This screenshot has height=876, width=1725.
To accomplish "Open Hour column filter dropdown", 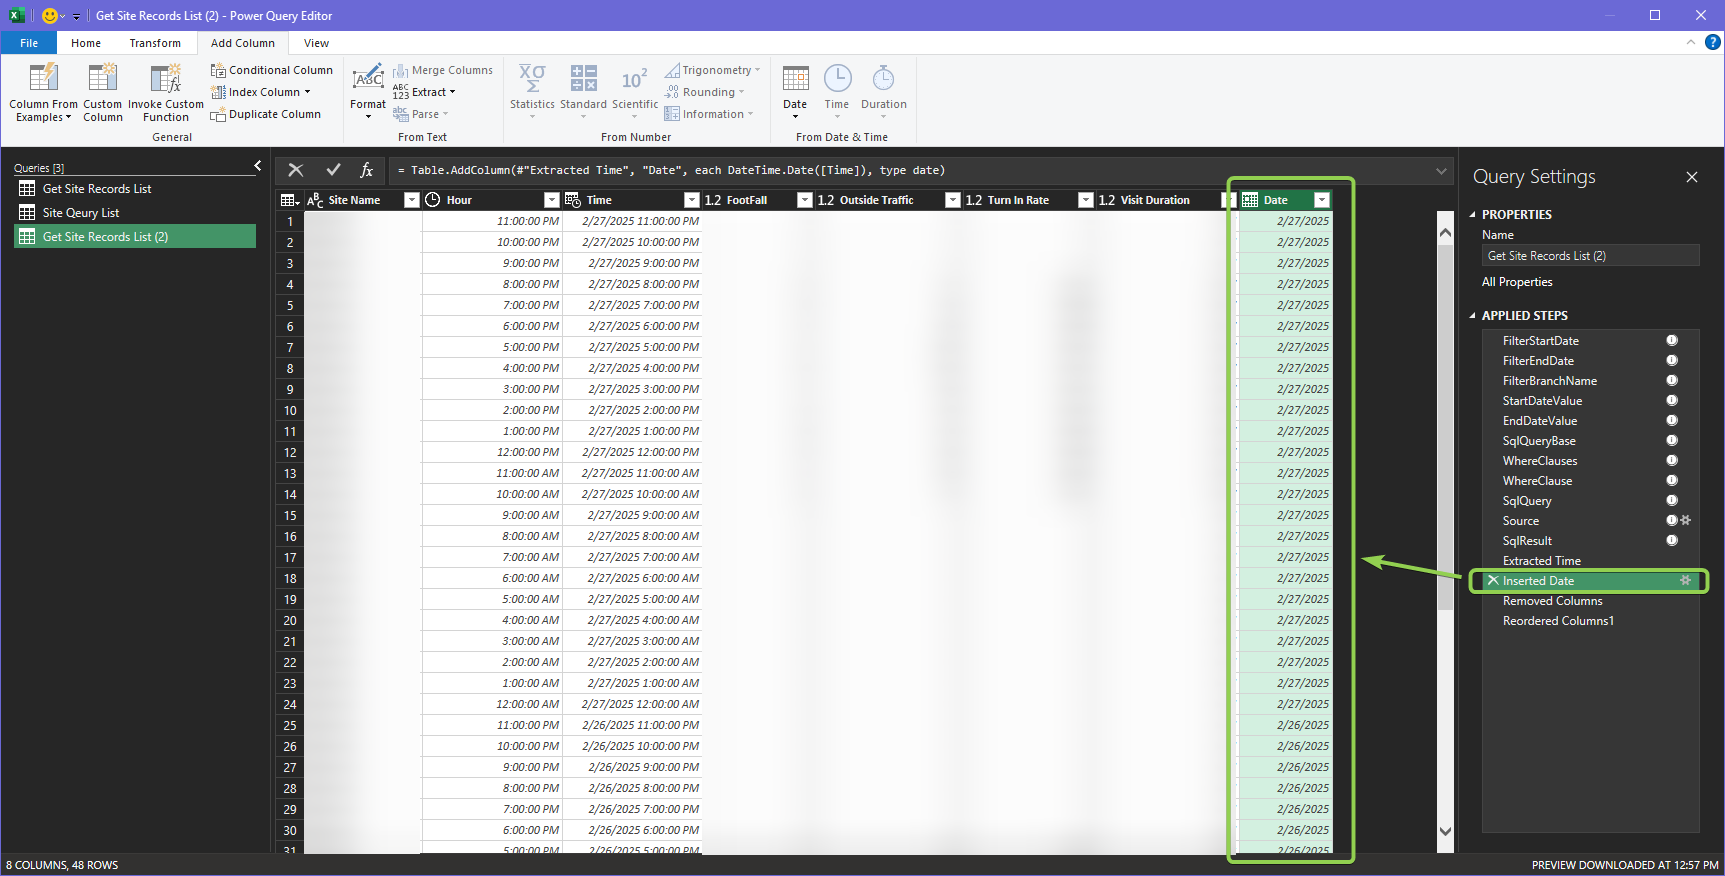I will coord(551,200).
